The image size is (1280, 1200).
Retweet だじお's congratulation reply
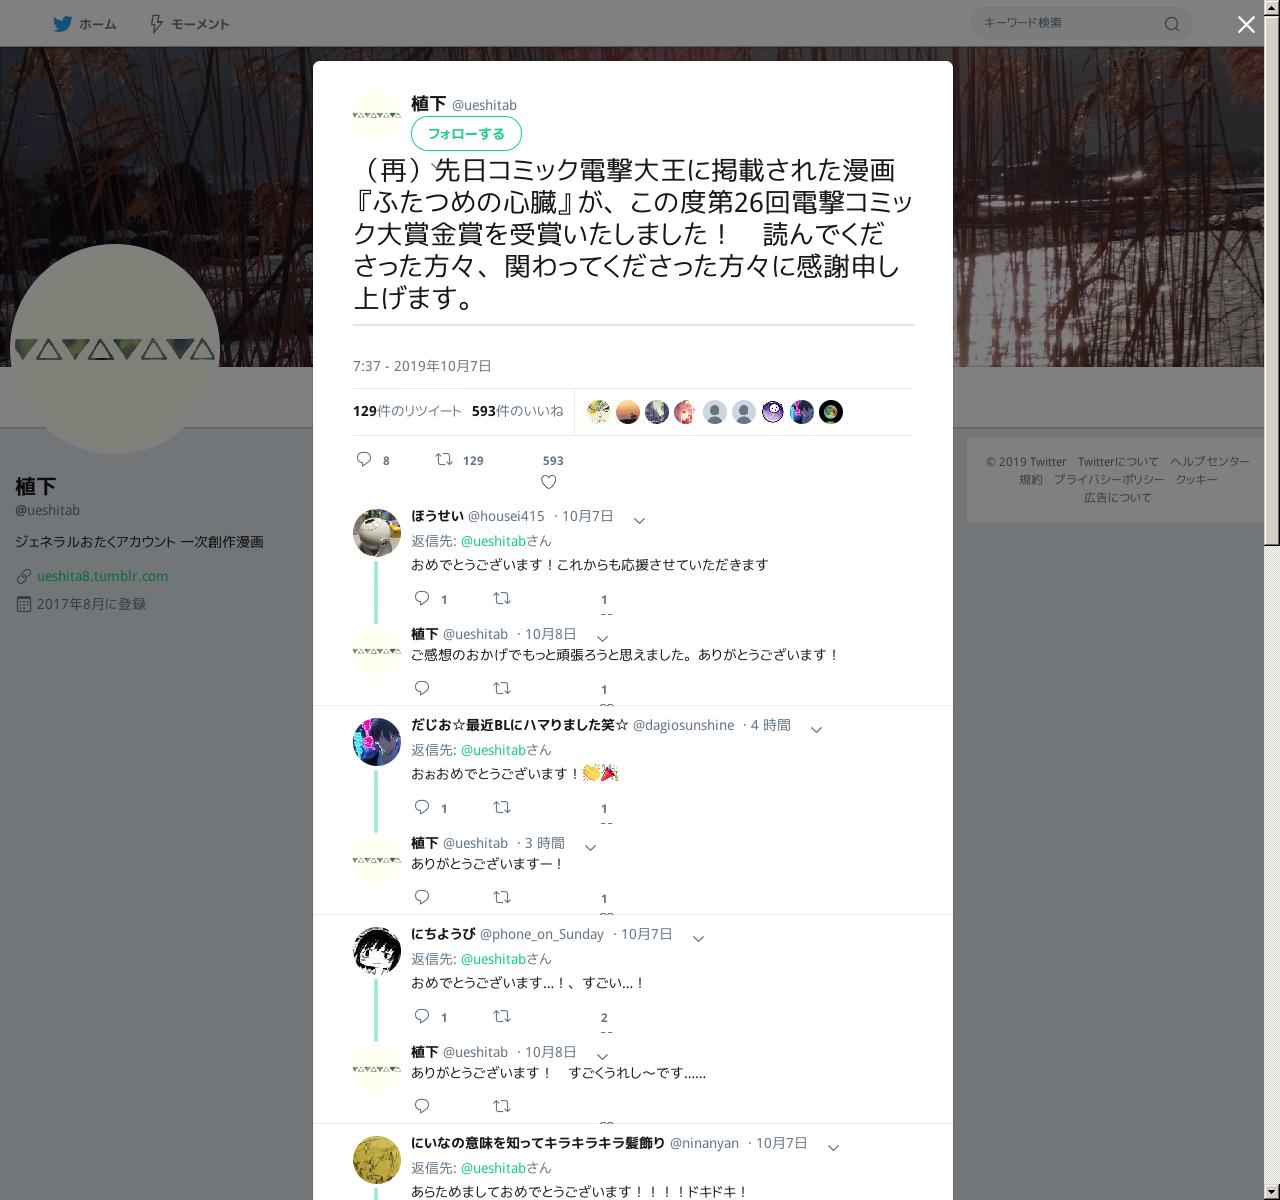tap(502, 807)
